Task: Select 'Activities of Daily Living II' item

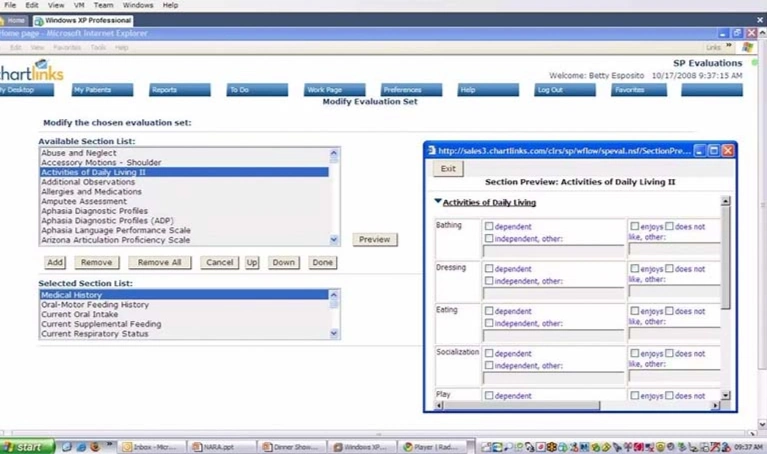Action: (184, 172)
